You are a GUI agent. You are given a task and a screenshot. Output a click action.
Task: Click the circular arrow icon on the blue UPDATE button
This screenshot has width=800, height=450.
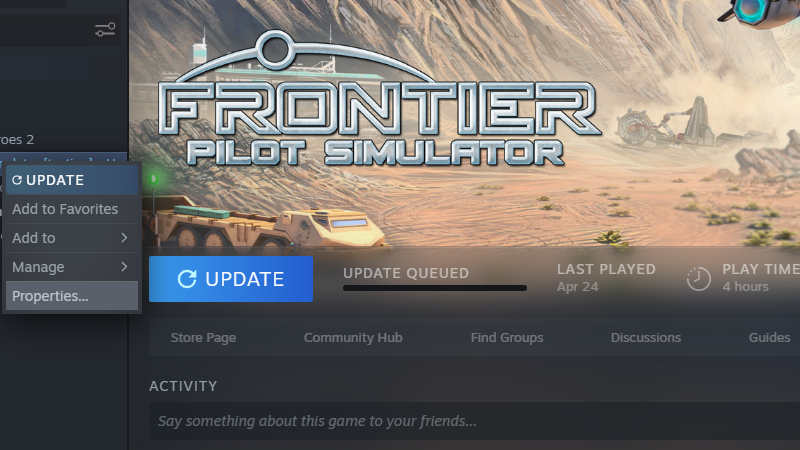187,279
